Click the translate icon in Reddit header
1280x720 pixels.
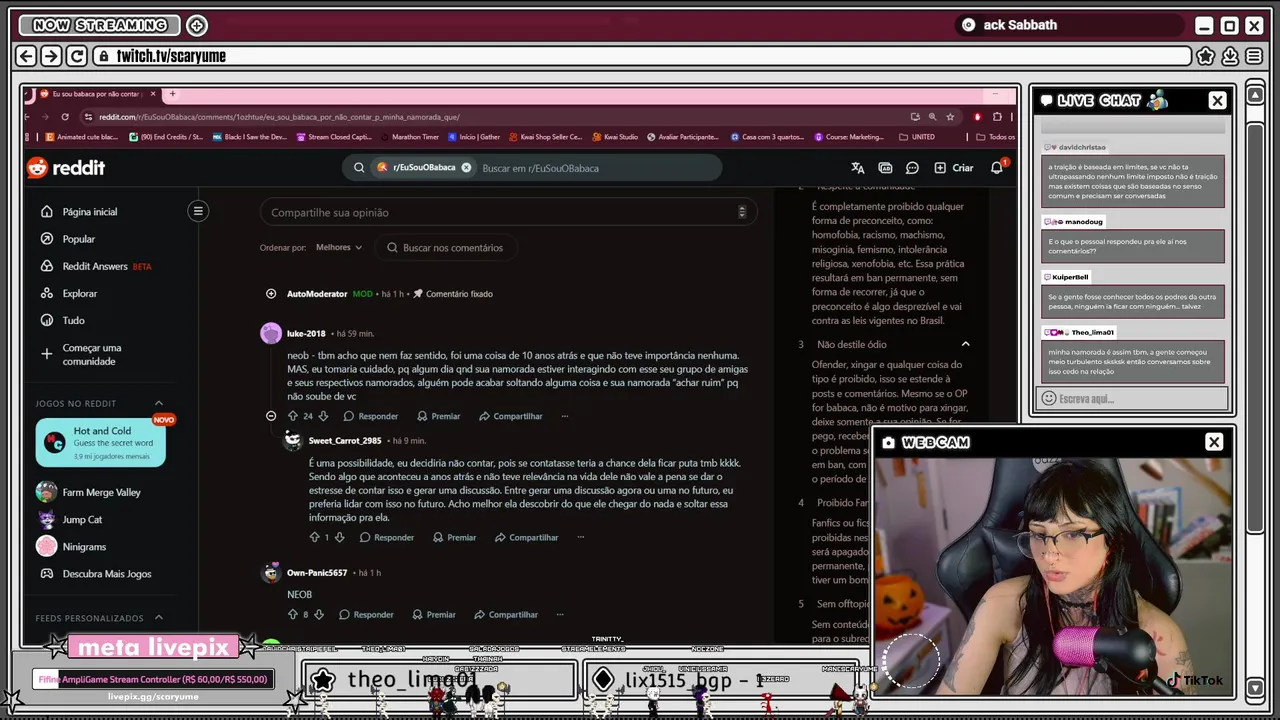click(857, 168)
